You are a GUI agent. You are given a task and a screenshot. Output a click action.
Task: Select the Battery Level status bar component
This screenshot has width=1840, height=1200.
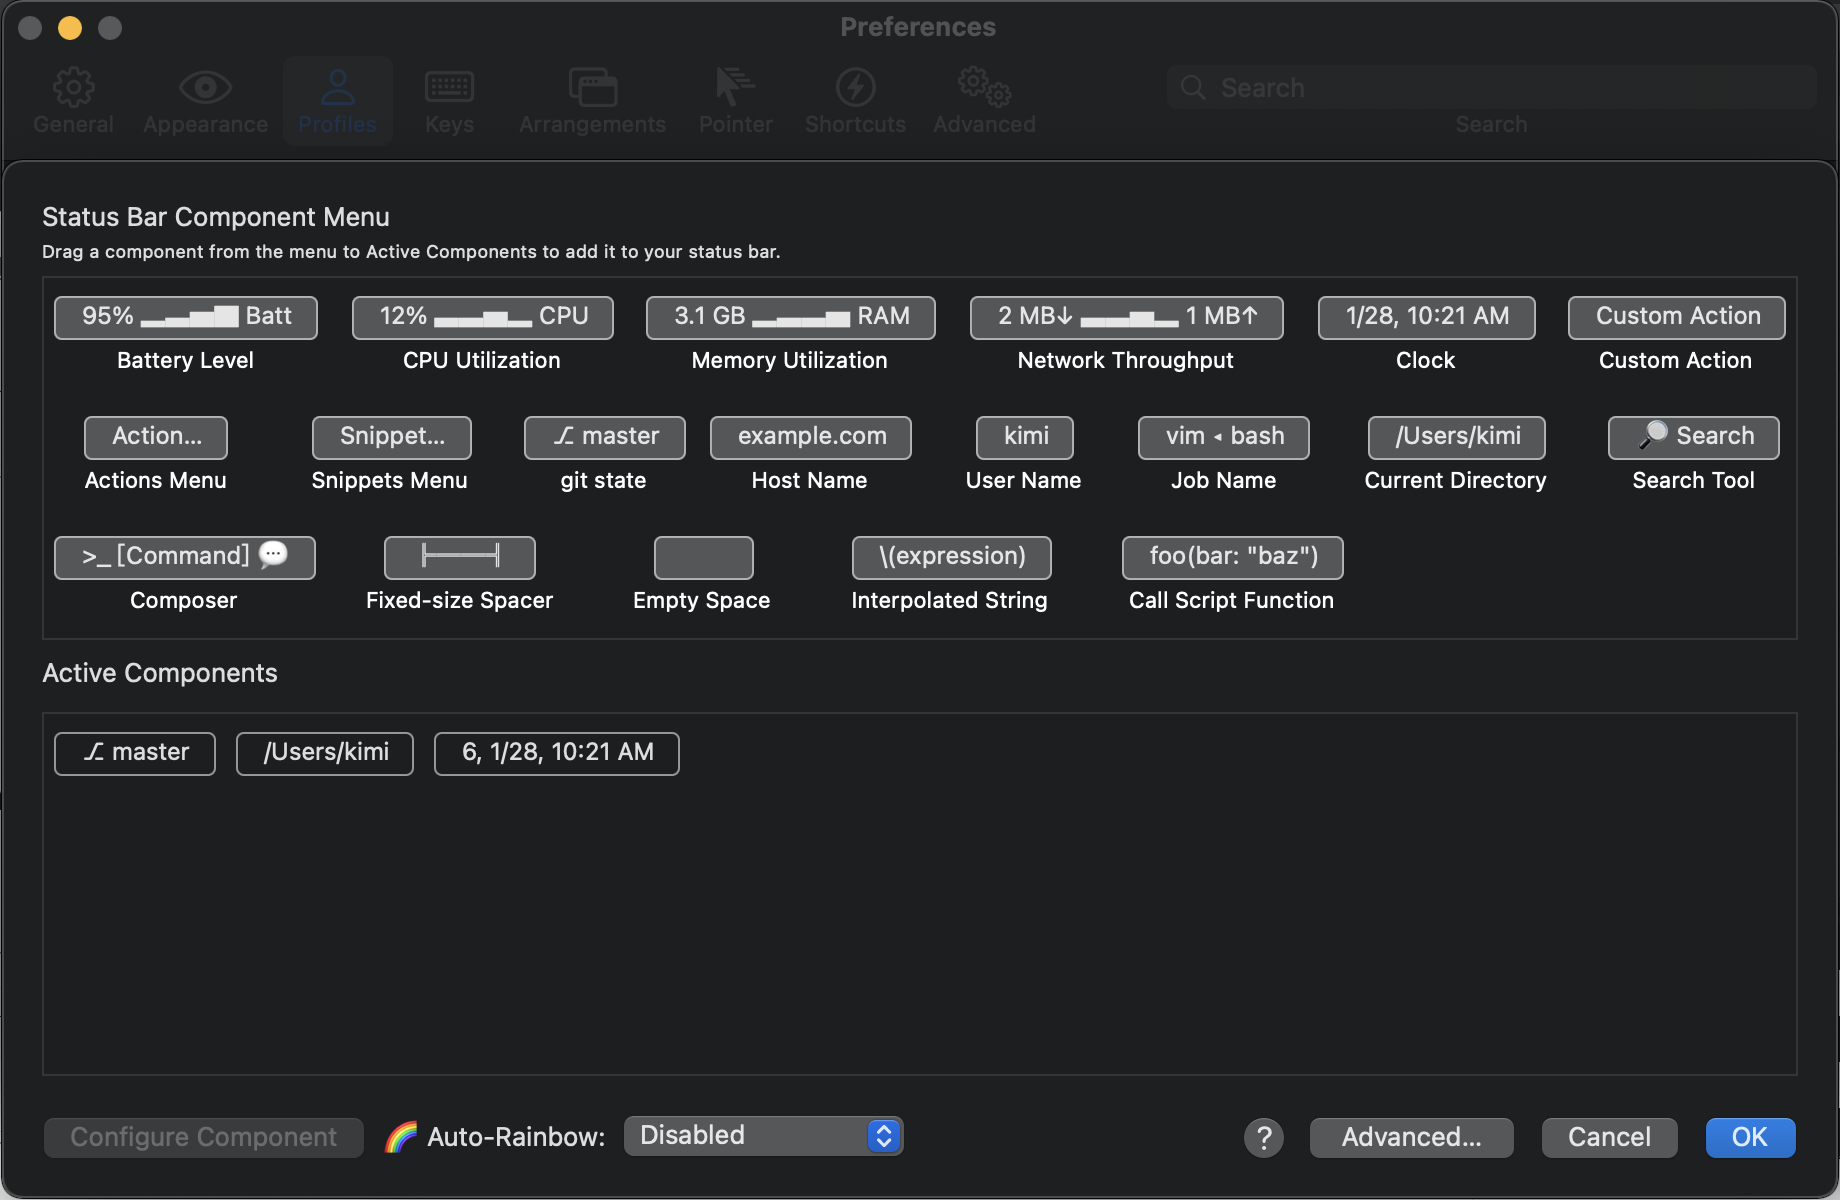coord(184,317)
